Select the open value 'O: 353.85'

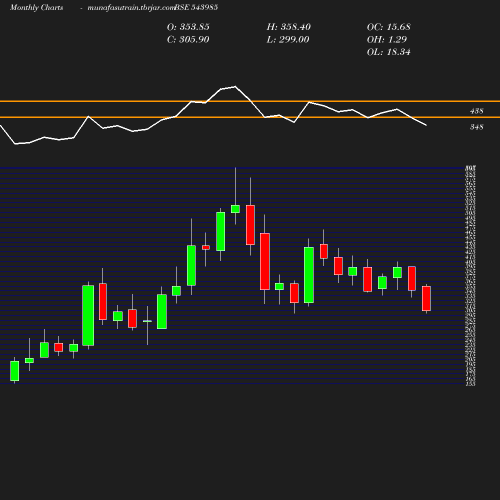coord(188,27)
